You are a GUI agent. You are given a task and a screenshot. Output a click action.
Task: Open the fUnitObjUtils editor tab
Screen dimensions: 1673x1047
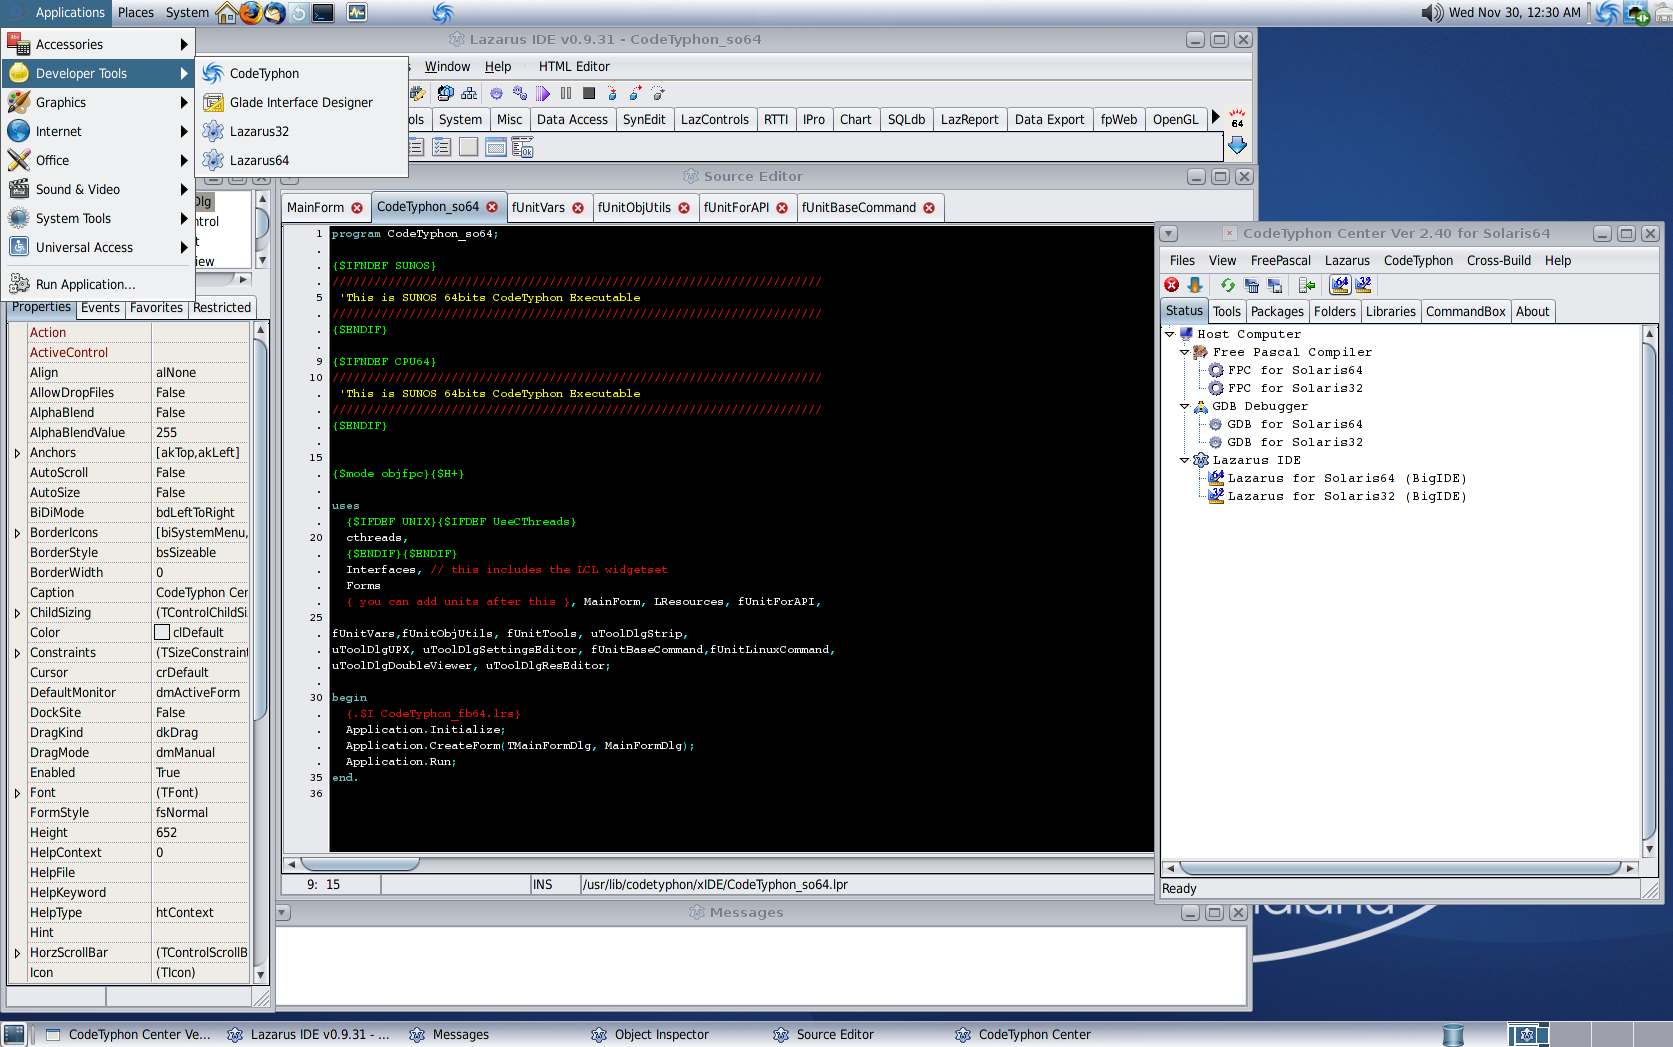(x=643, y=207)
